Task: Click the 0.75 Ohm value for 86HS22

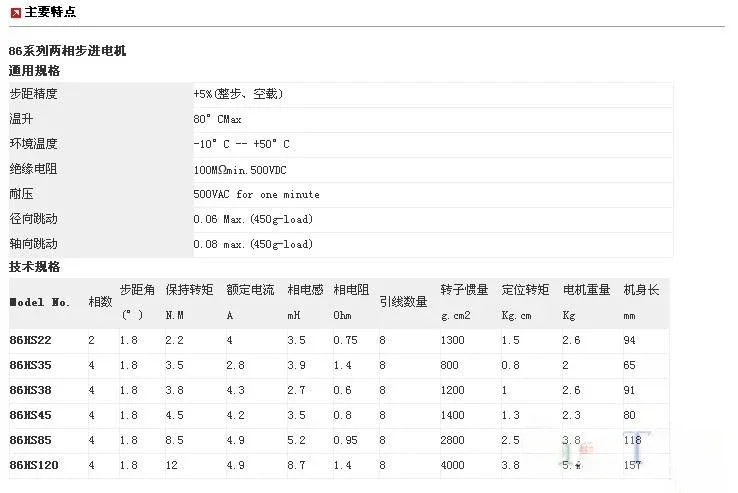Action: point(345,340)
